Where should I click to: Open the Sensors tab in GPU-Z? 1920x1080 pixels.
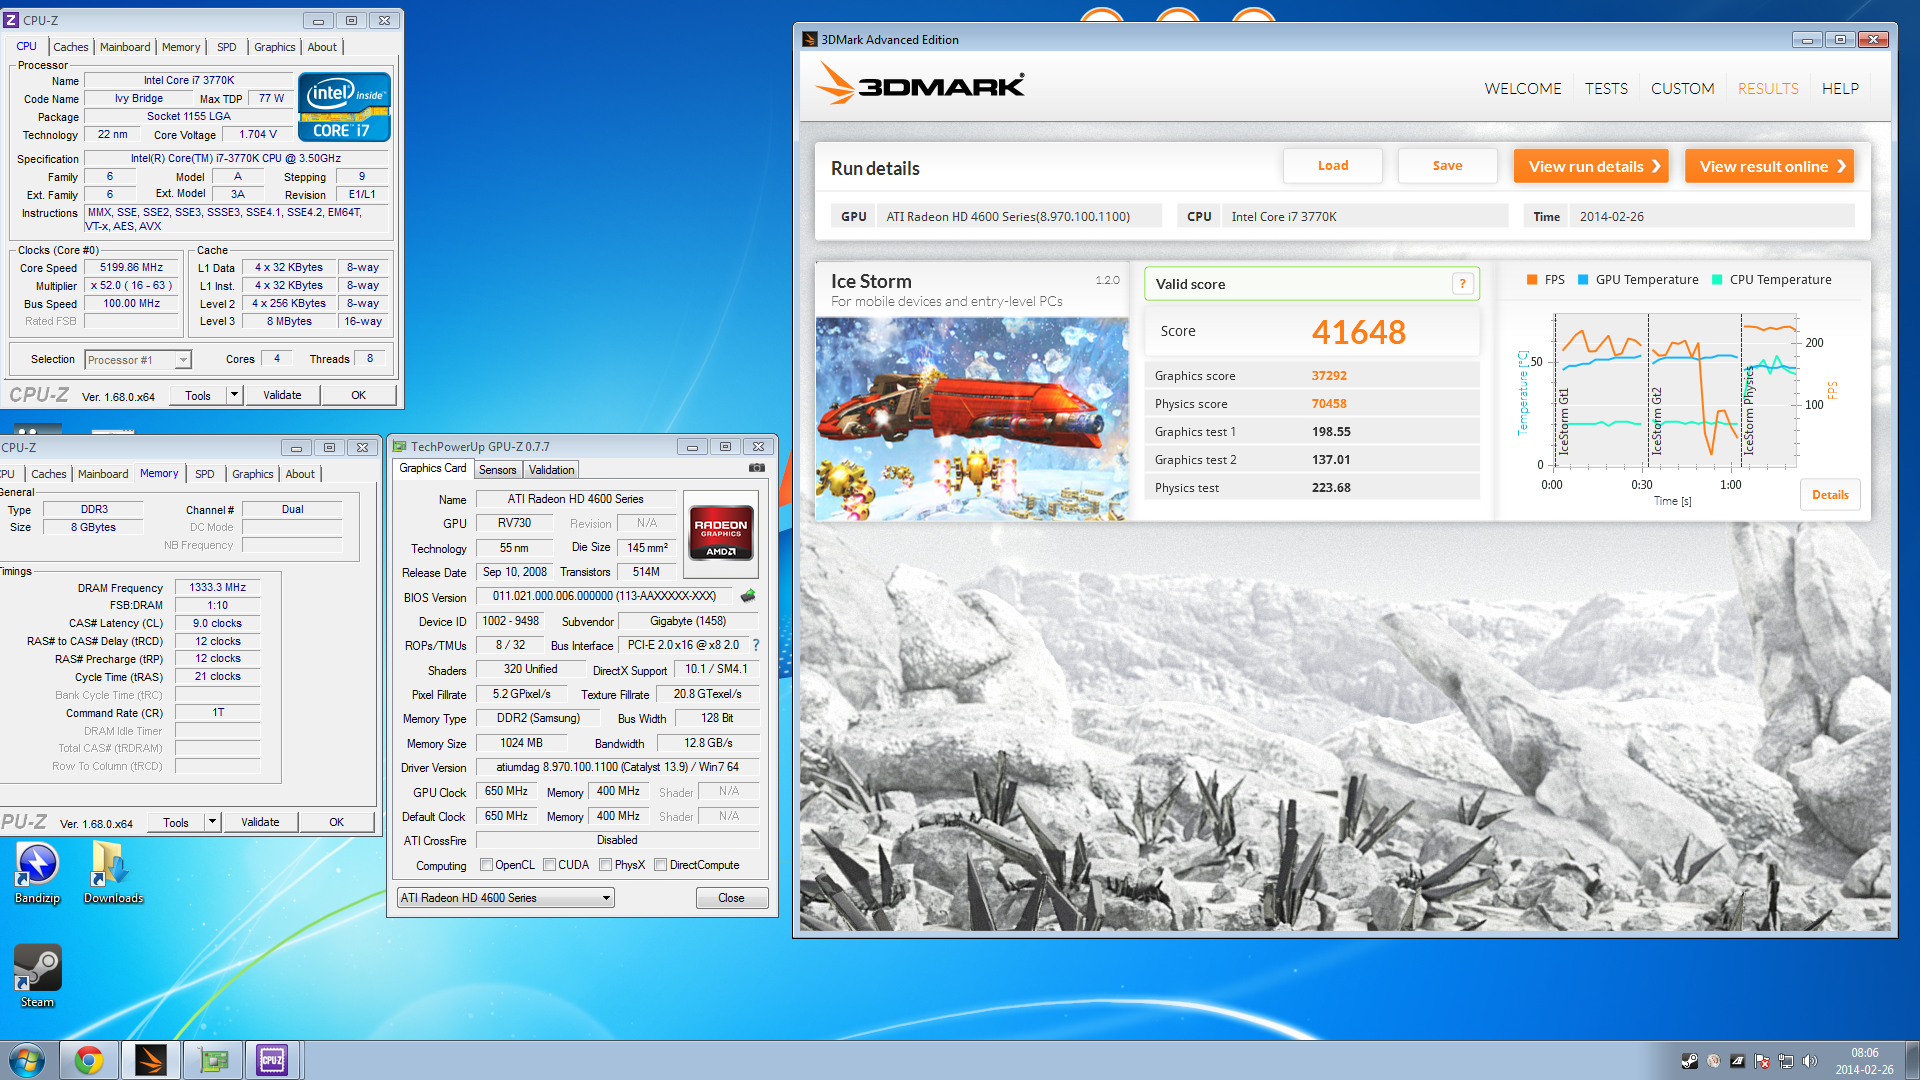(497, 470)
